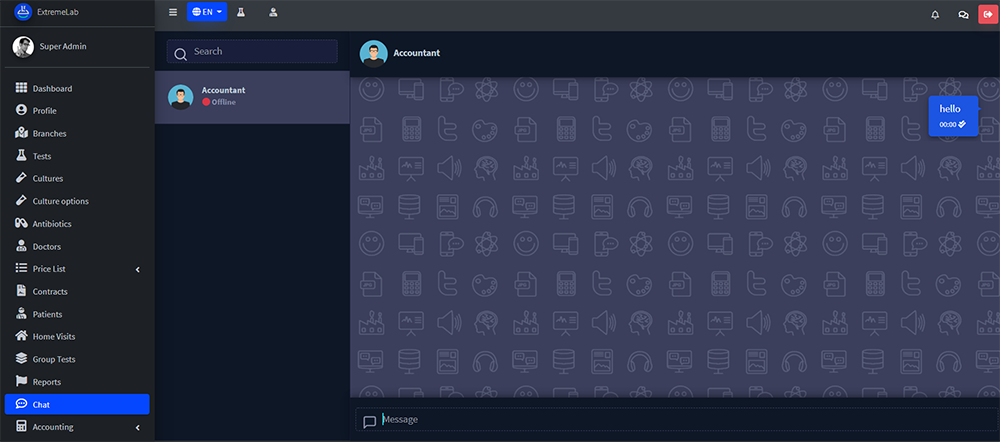Image resolution: width=1000 pixels, height=442 pixels.
Task: Open the chat messages icon in header
Action: click(963, 14)
